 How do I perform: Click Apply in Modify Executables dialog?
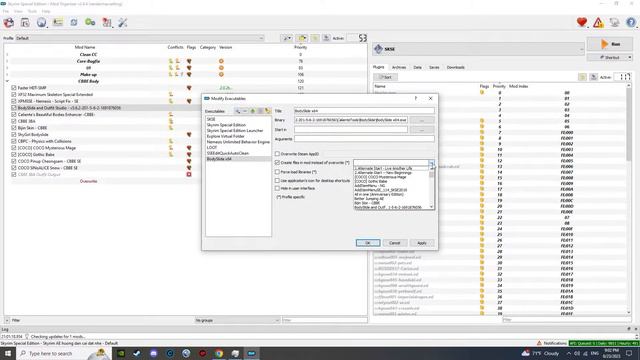(422, 243)
